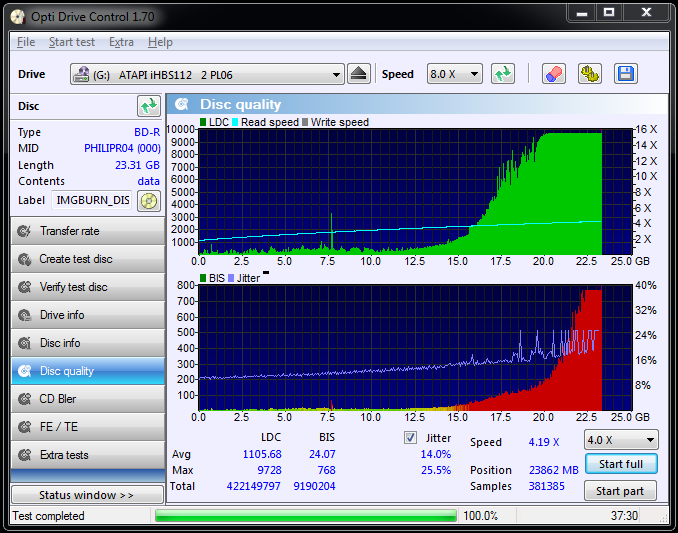Refresh drive speed with green arrows icon
This screenshot has height=533, width=678.
(503, 74)
